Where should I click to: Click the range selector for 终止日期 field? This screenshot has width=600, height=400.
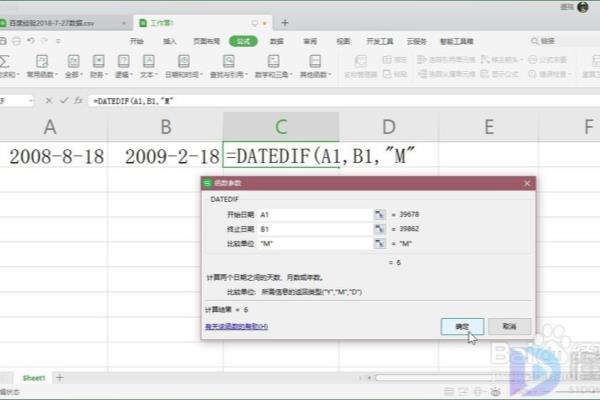pos(379,229)
